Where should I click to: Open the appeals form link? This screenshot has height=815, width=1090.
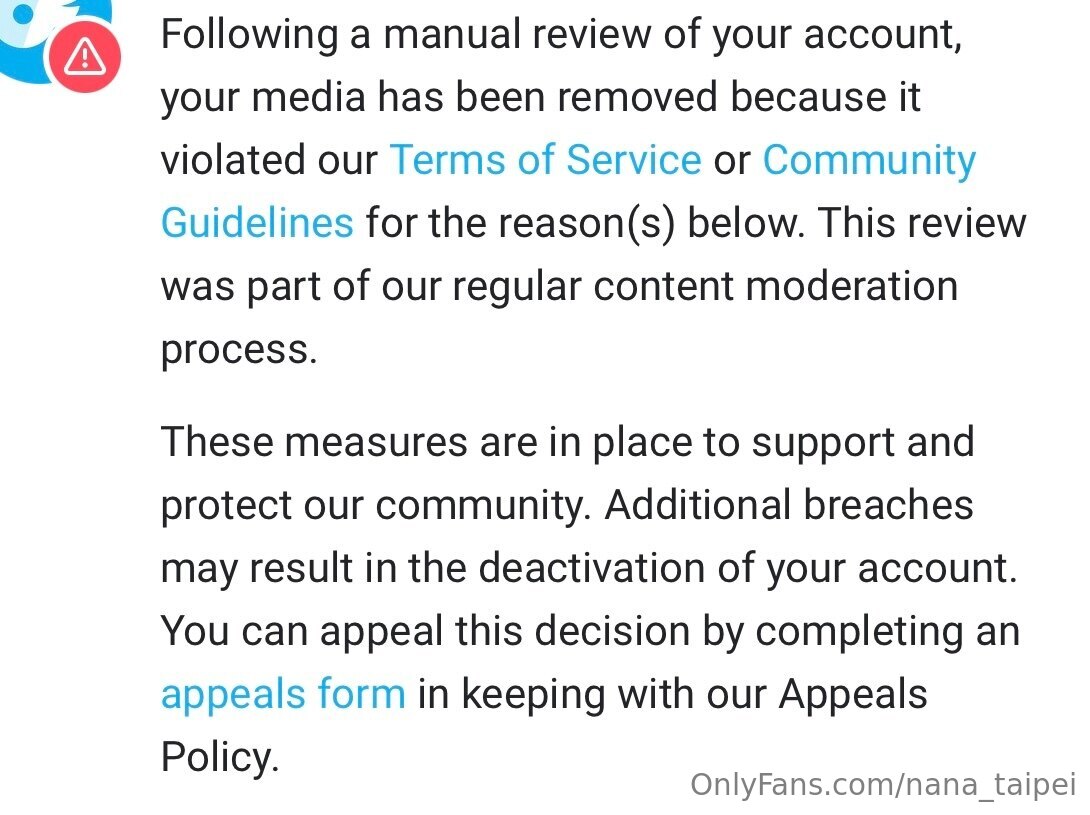tap(283, 695)
